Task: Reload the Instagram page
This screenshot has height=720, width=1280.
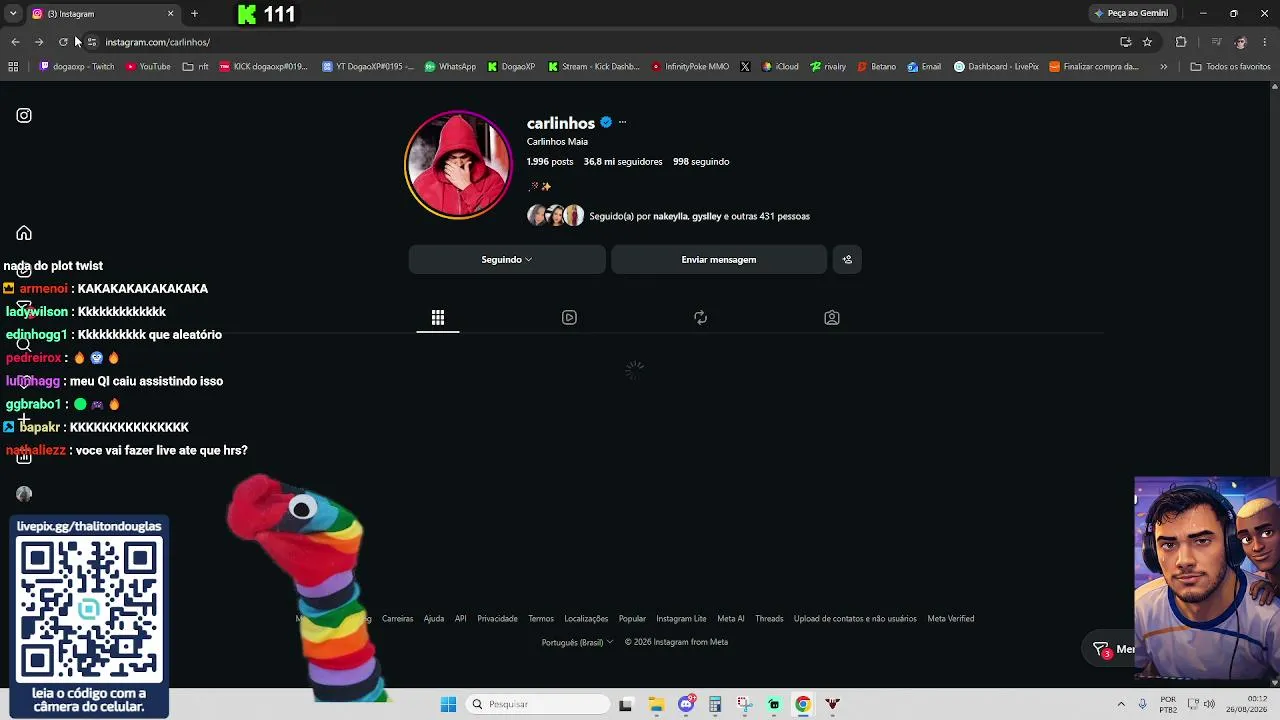Action: pyautogui.click(x=63, y=42)
